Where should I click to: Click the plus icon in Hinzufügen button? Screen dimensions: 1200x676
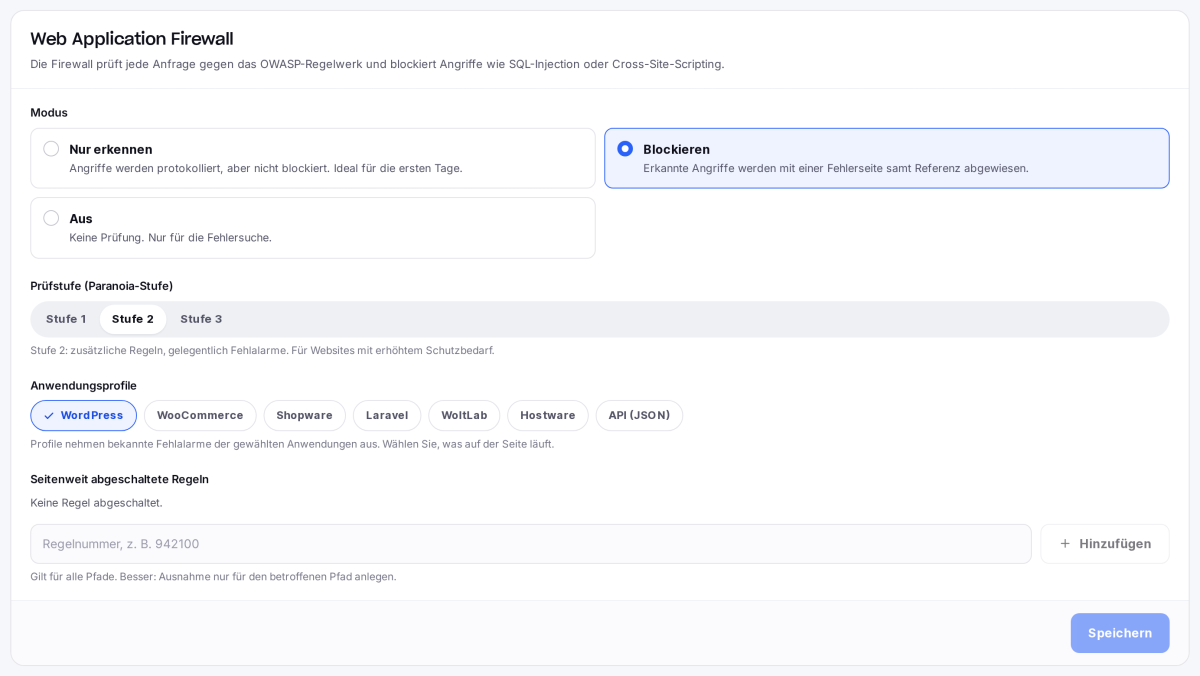point(1065,544)
